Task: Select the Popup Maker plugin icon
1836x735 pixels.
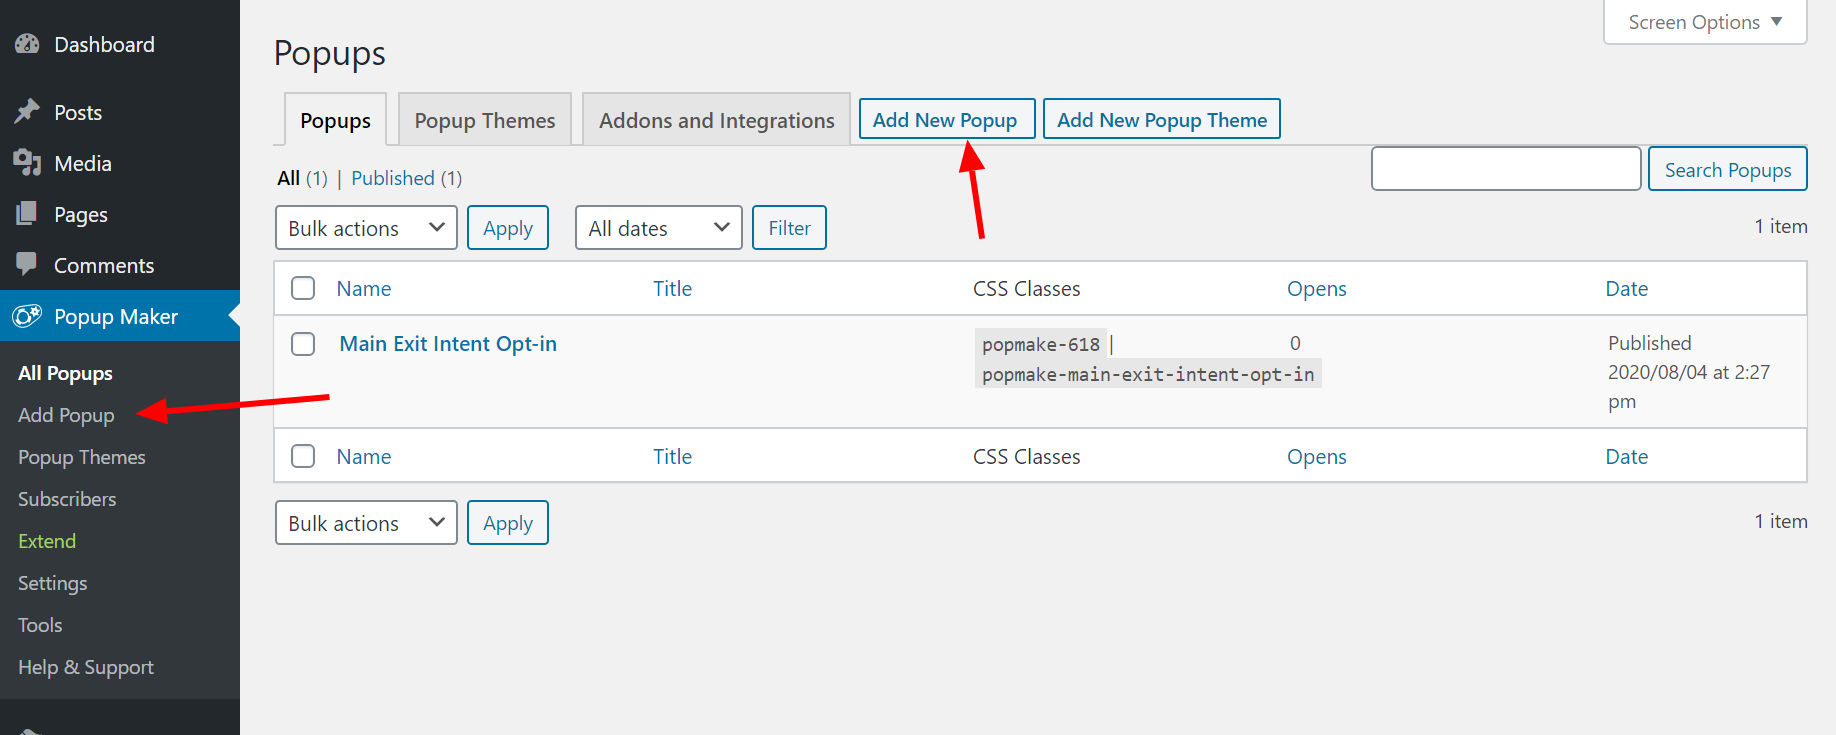Action: (x=27, y=316)
